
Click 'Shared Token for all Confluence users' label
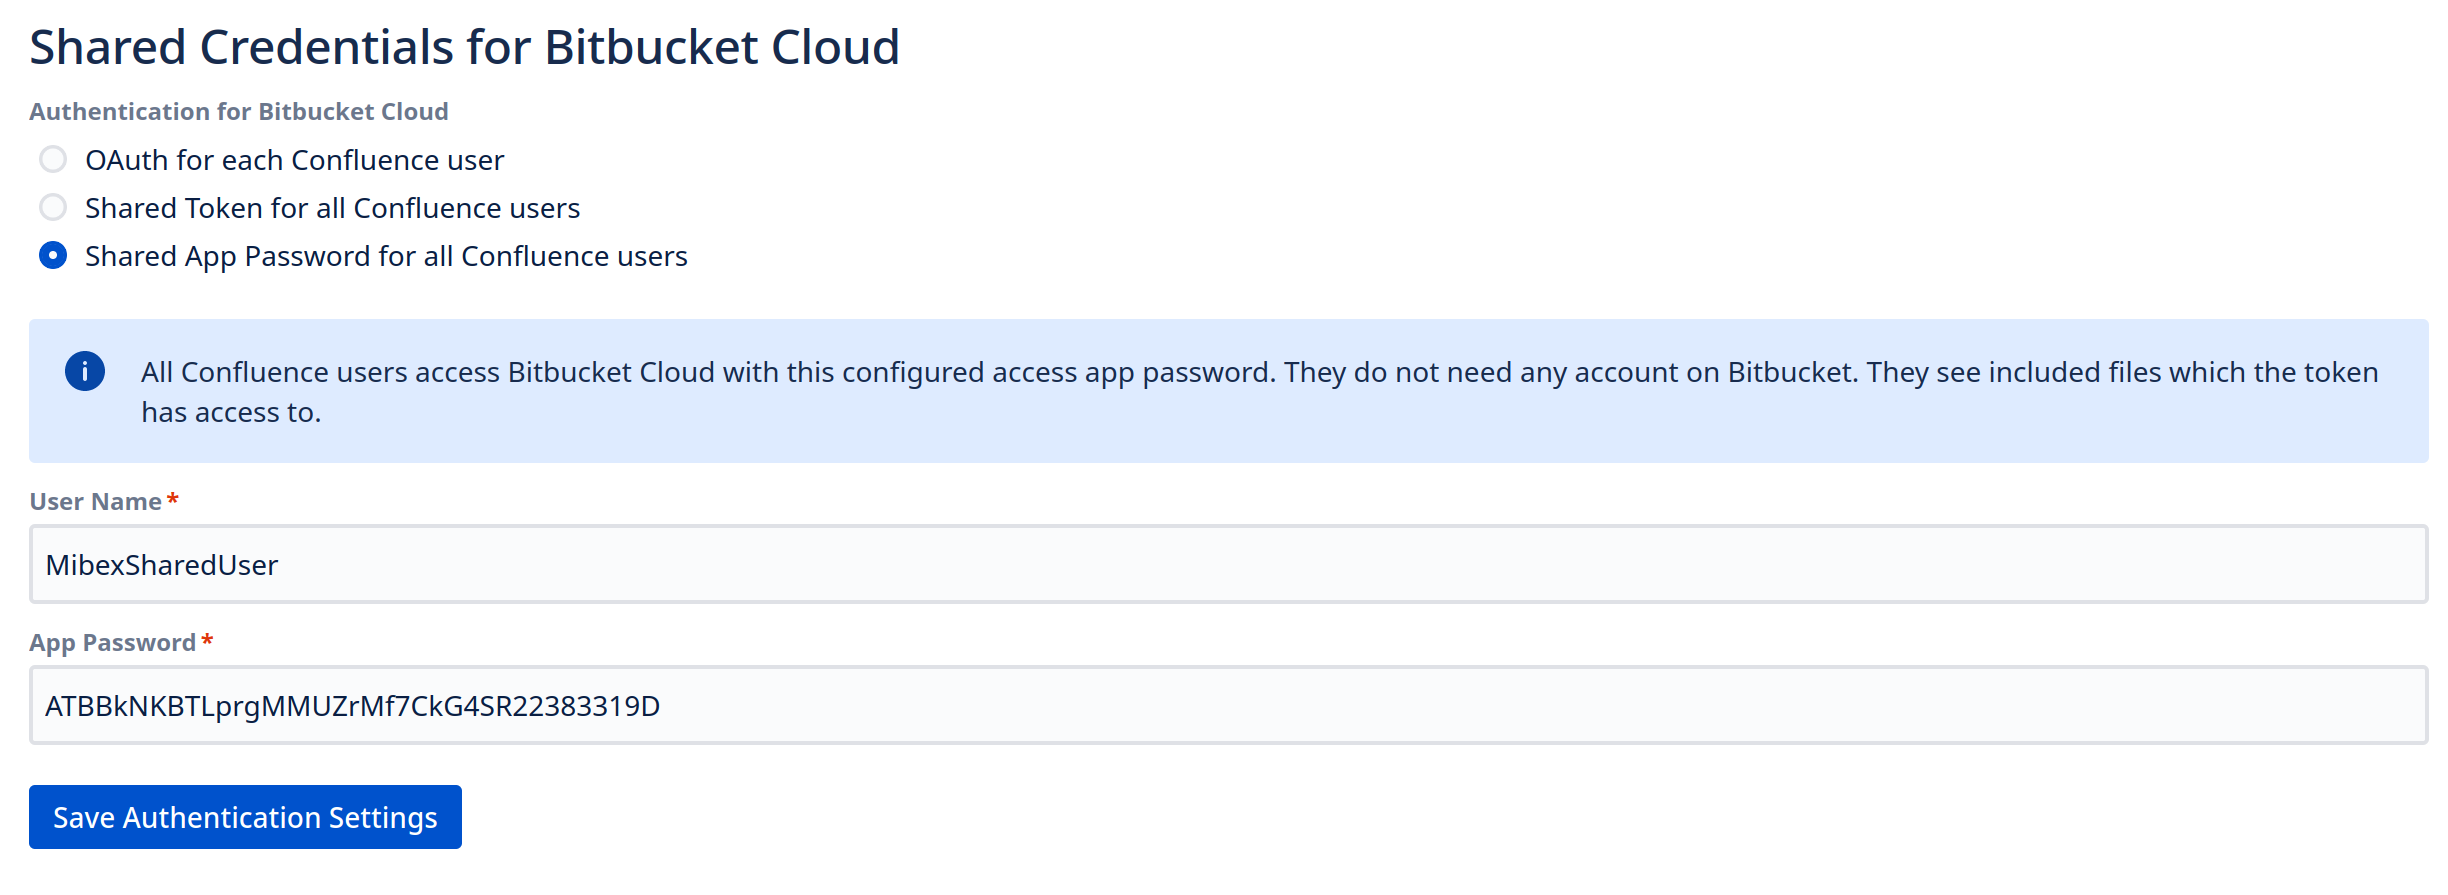click(x=332, y=208)
